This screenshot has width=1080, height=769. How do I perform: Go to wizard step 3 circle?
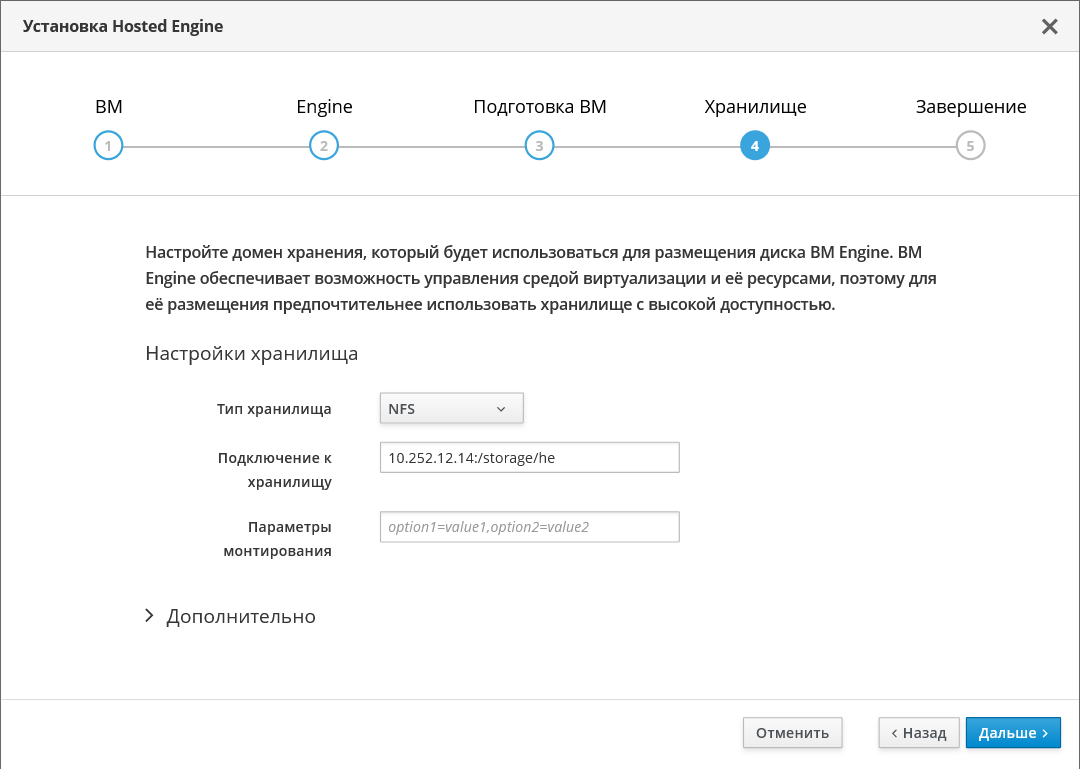[x=539, y=145]
